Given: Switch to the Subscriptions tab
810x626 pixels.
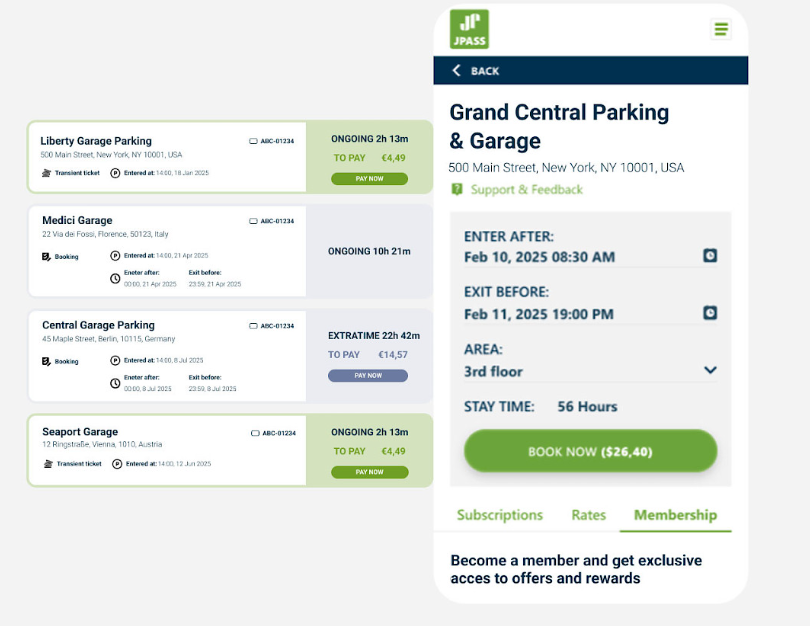Looking at the screenshot, I should click(x=500, y=515).
